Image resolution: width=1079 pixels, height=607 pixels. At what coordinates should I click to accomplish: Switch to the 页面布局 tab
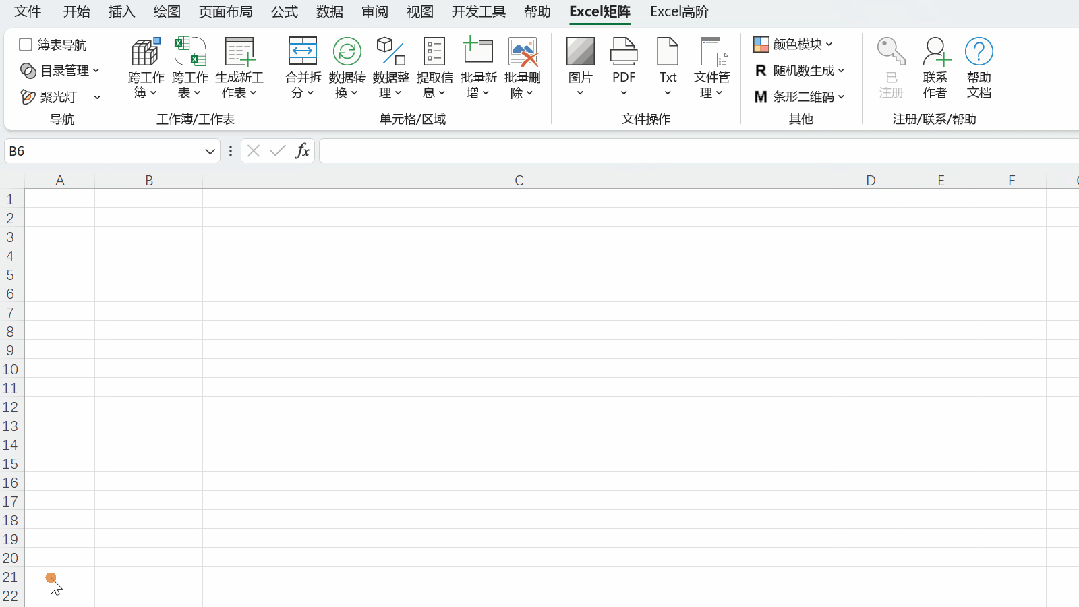click(226, 12)
